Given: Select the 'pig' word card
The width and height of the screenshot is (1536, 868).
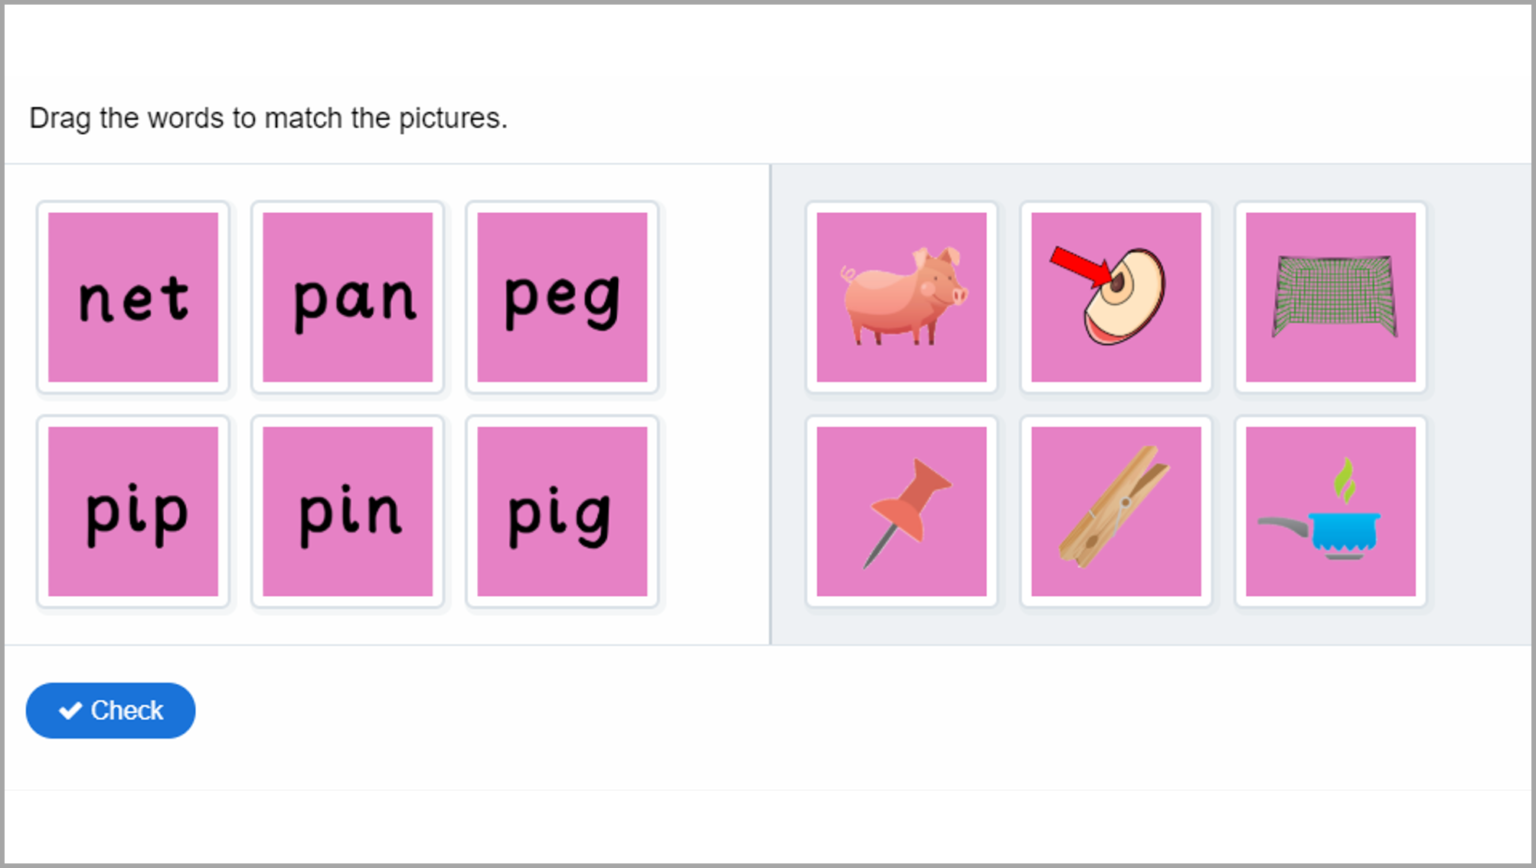Looking at the screenshot, I should (x=561, y=511).
